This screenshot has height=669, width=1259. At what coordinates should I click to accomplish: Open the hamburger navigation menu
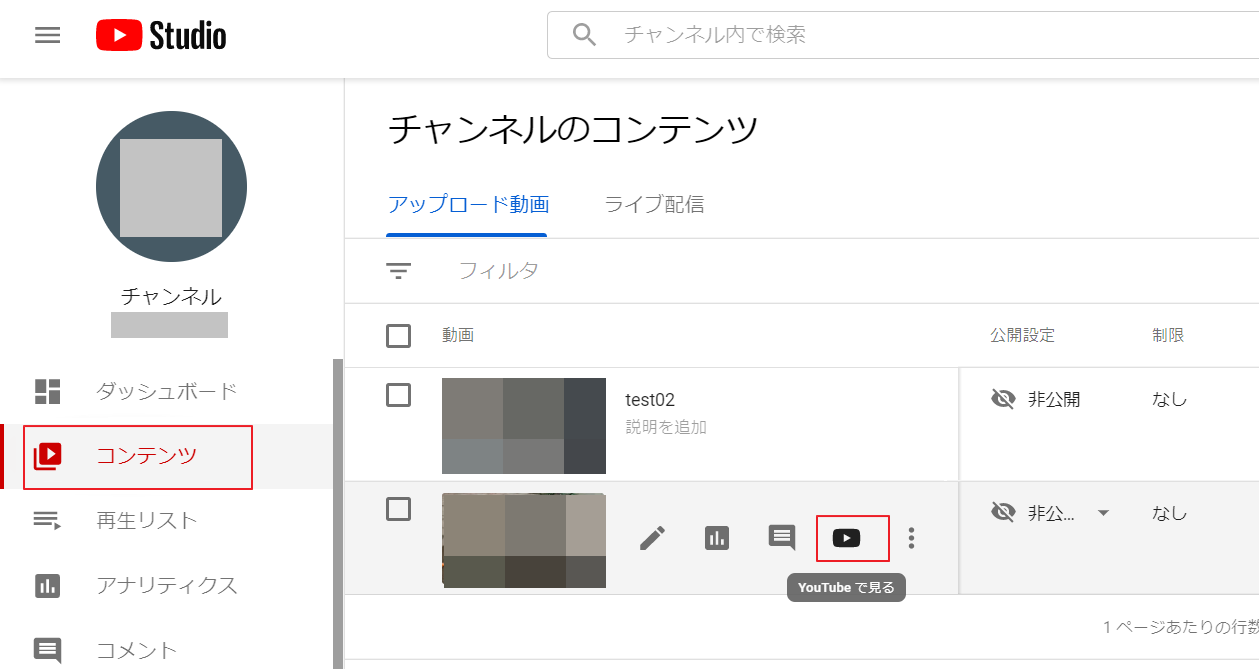pos(47,35)
